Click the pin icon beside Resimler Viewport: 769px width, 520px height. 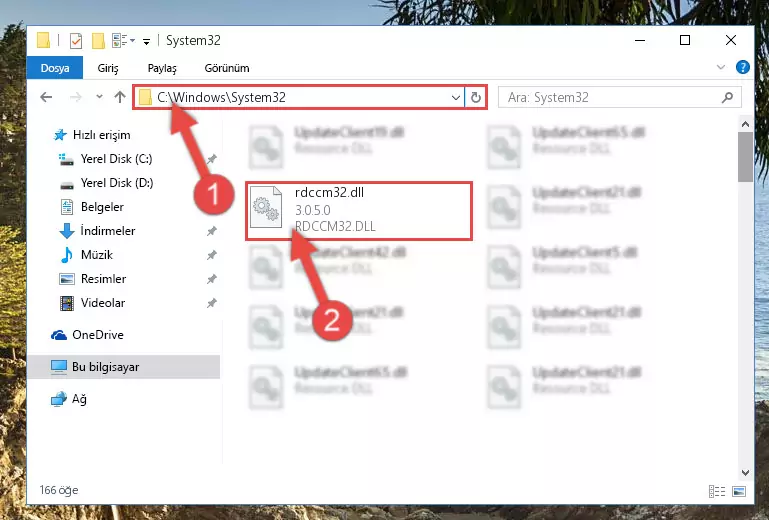tap(211, 279)
